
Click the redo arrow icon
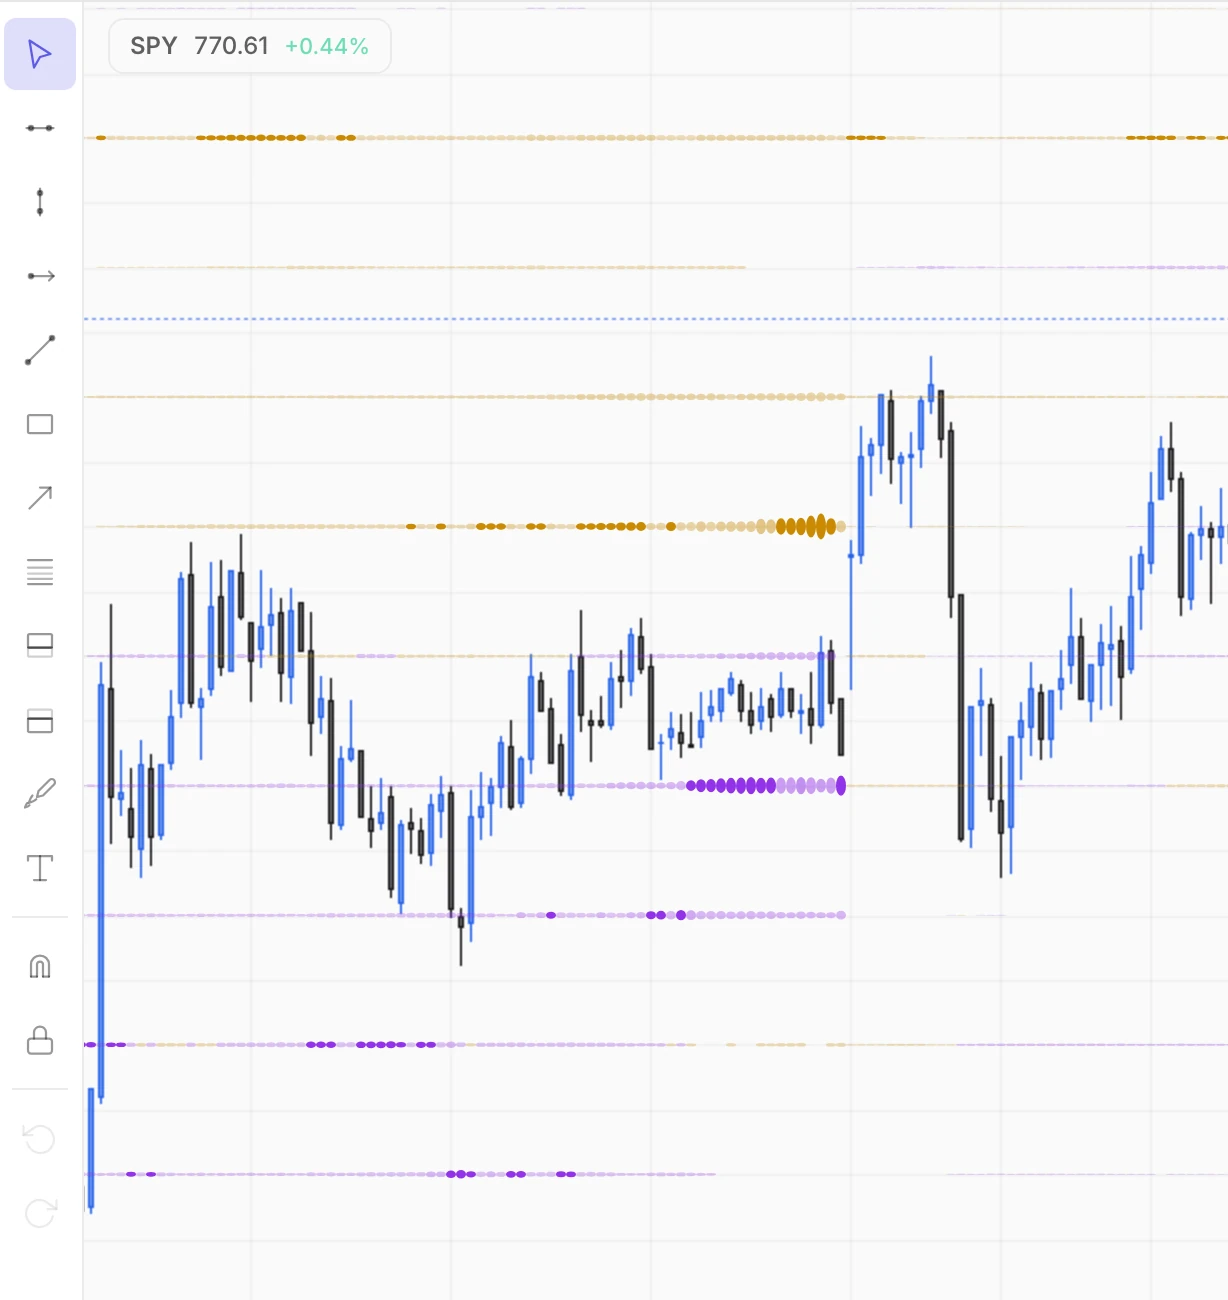click(x=40, y=1212)
